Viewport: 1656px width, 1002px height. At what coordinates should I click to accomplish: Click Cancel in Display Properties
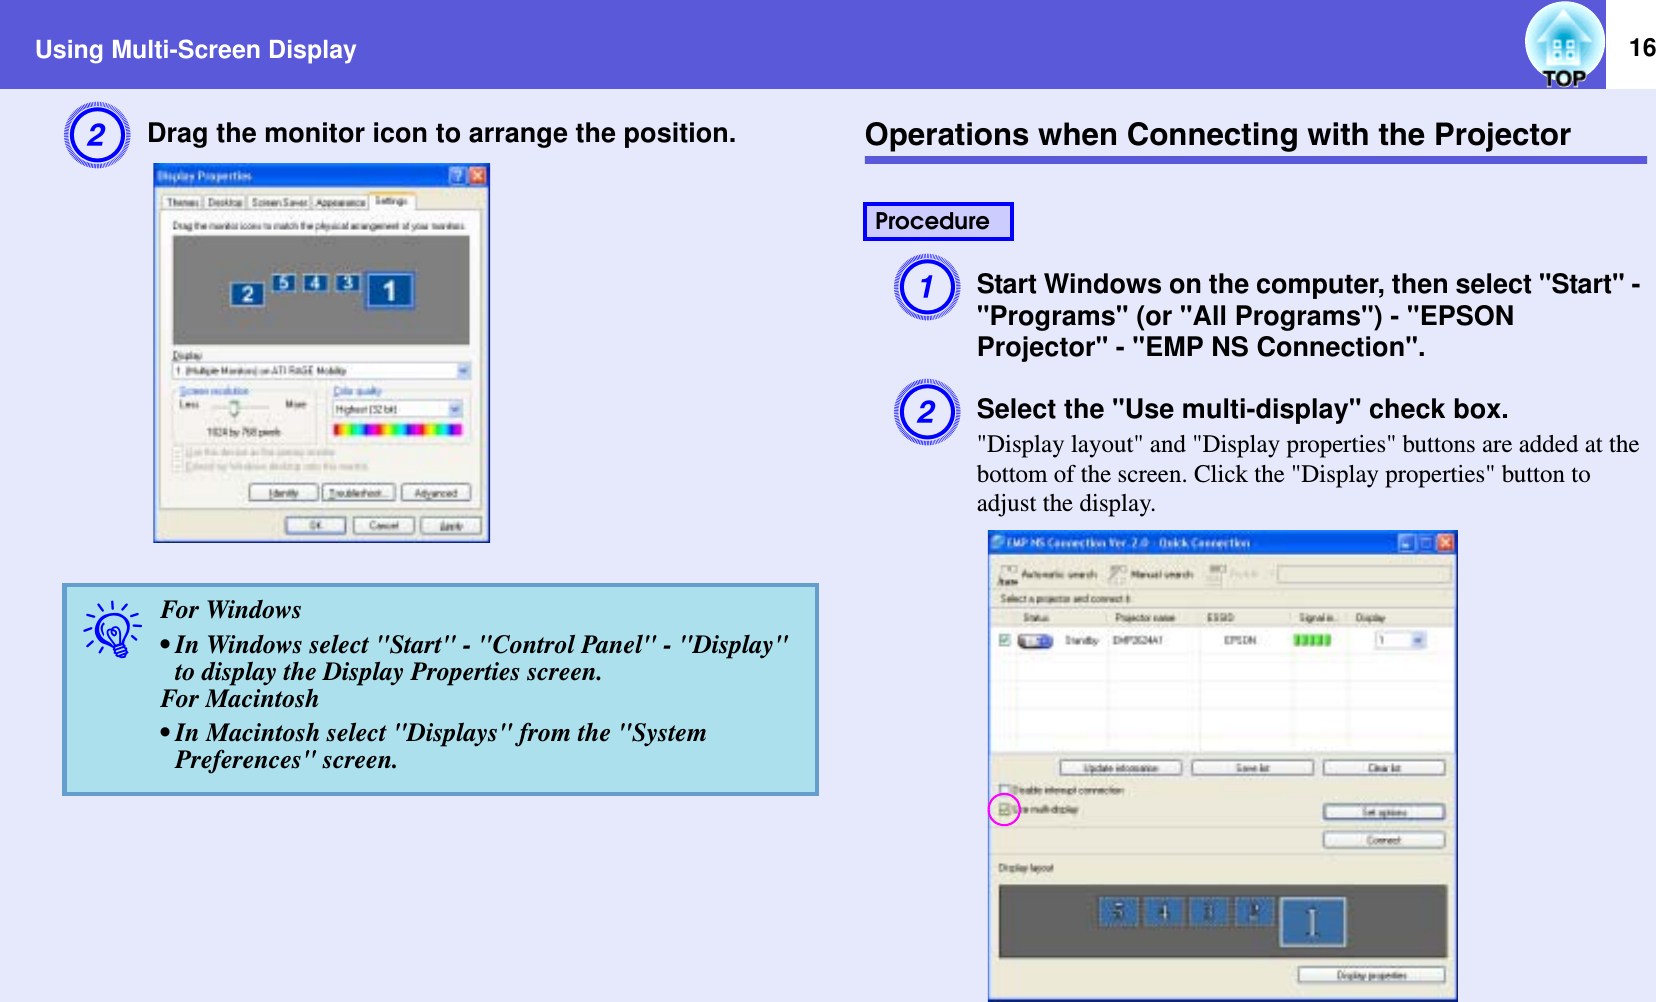383,526
